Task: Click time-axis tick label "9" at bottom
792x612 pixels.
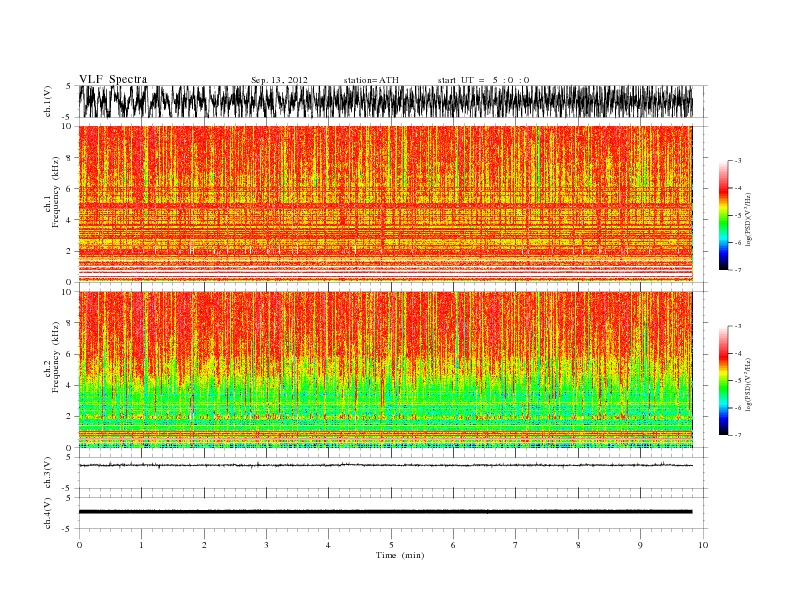Action: click(x=640, y=545)
